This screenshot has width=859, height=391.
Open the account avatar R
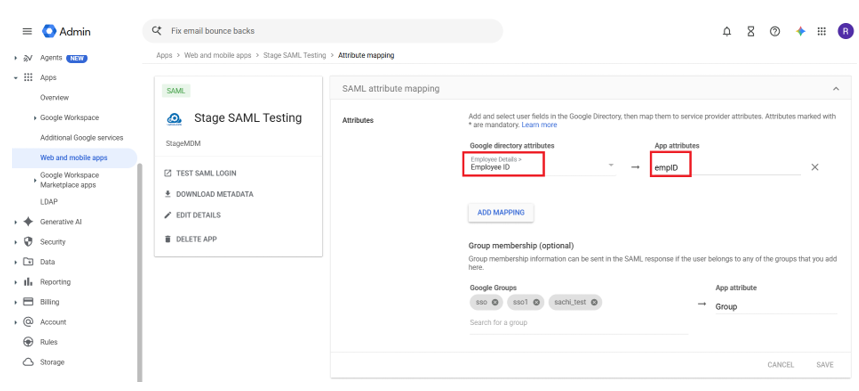coord(845,31)
